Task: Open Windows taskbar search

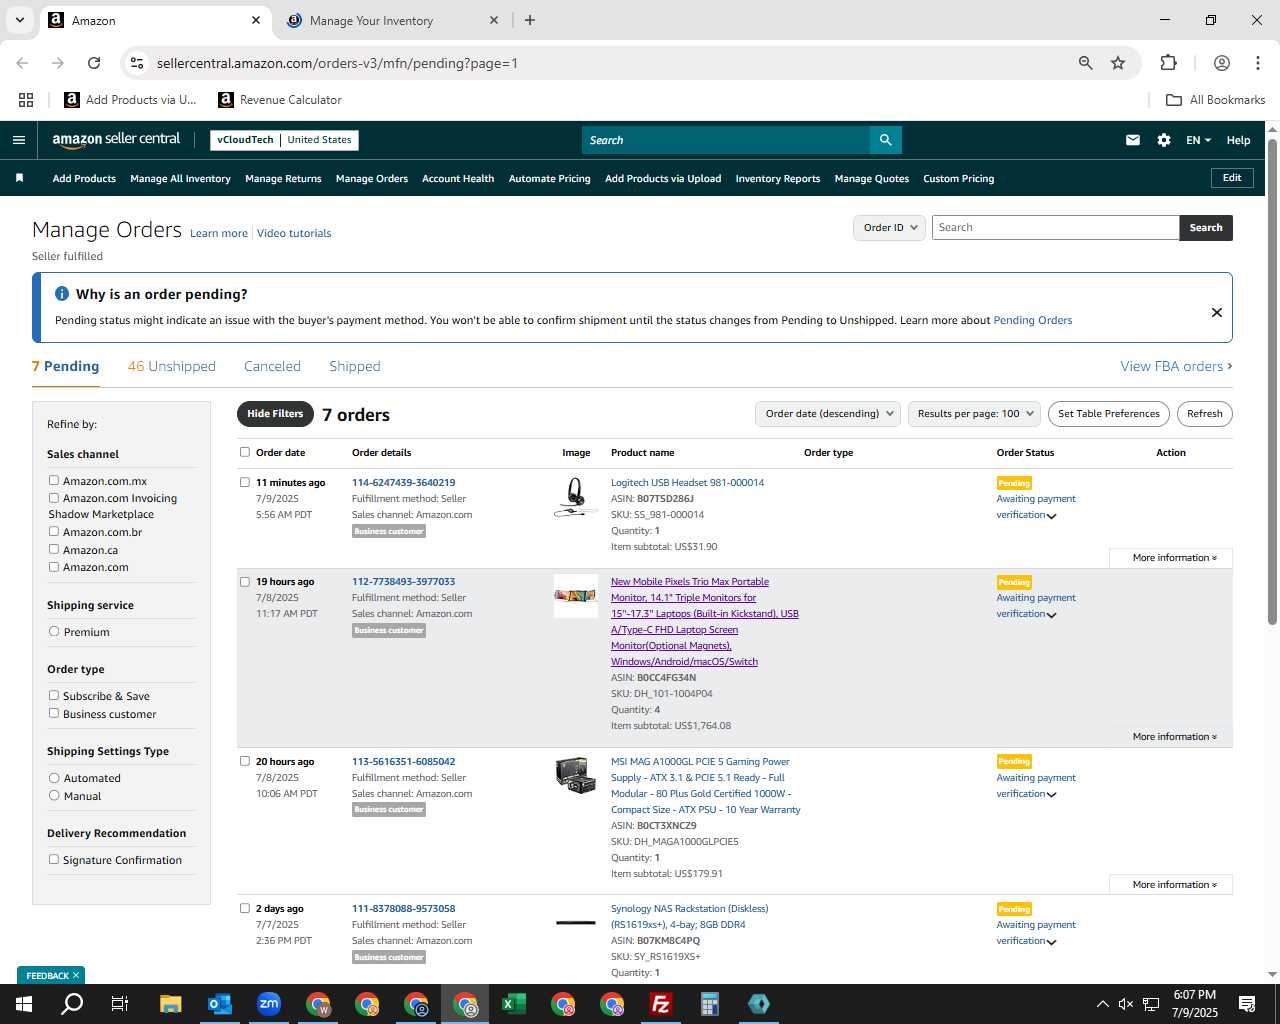Action: coord(72,1004)
